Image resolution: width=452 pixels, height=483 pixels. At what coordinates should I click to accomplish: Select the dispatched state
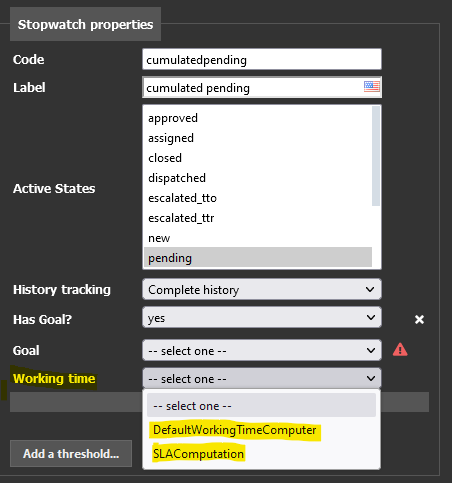click(258, 178)
